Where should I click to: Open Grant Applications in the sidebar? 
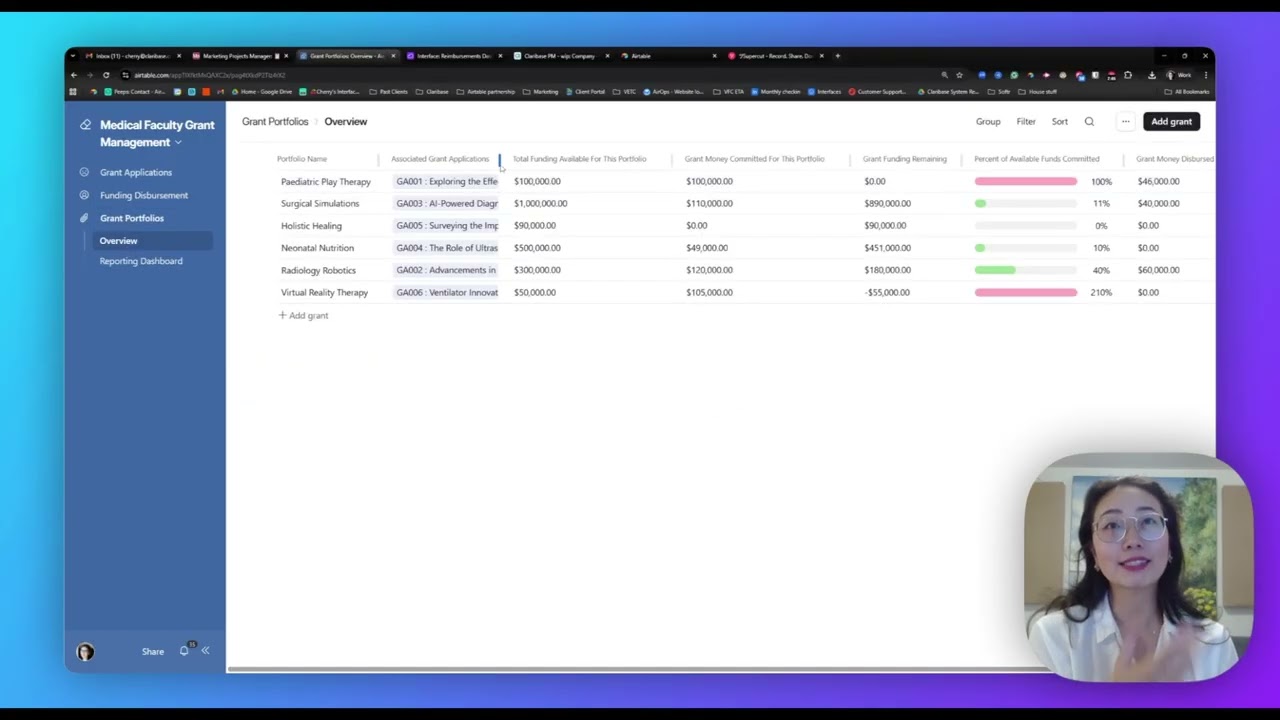click(x=136, y=172)
